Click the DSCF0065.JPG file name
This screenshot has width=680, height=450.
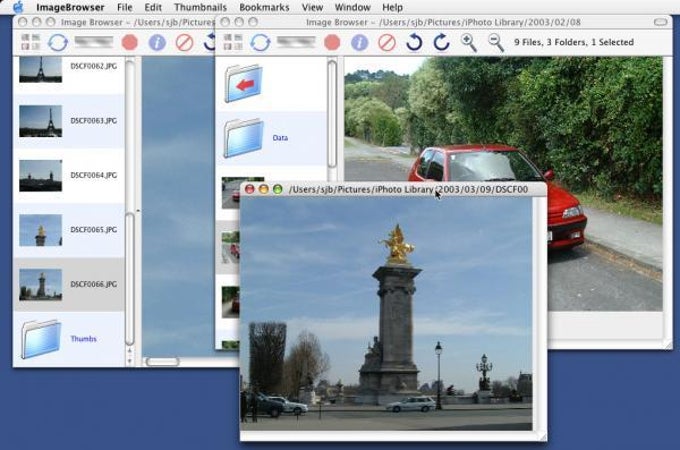pyautogui.click(x=93, y=229)
